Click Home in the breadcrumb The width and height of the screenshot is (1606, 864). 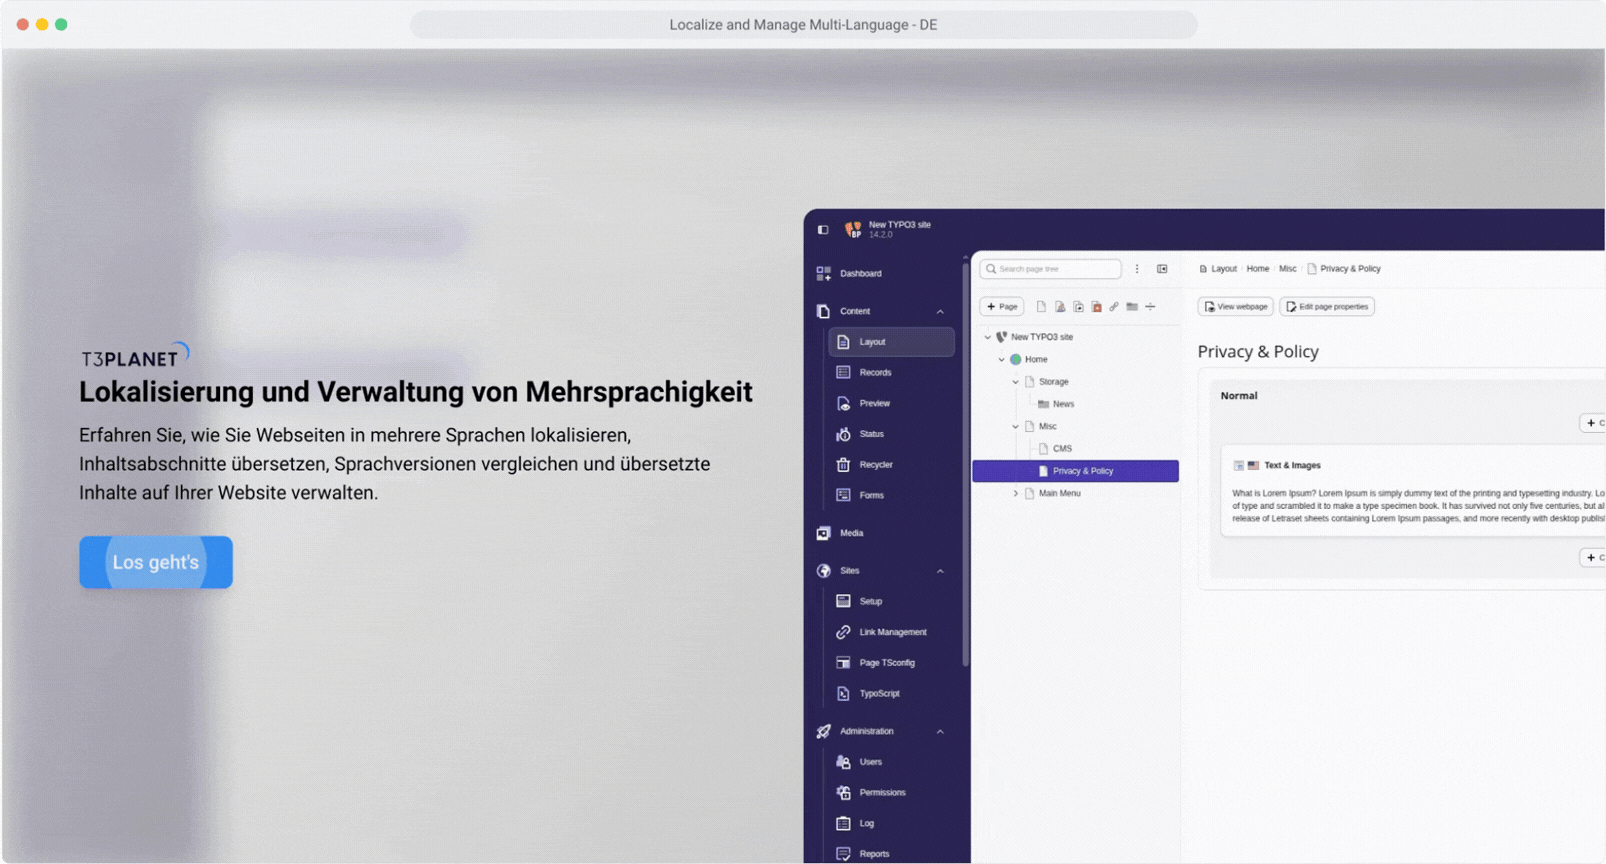click(x=1257, y=269)
